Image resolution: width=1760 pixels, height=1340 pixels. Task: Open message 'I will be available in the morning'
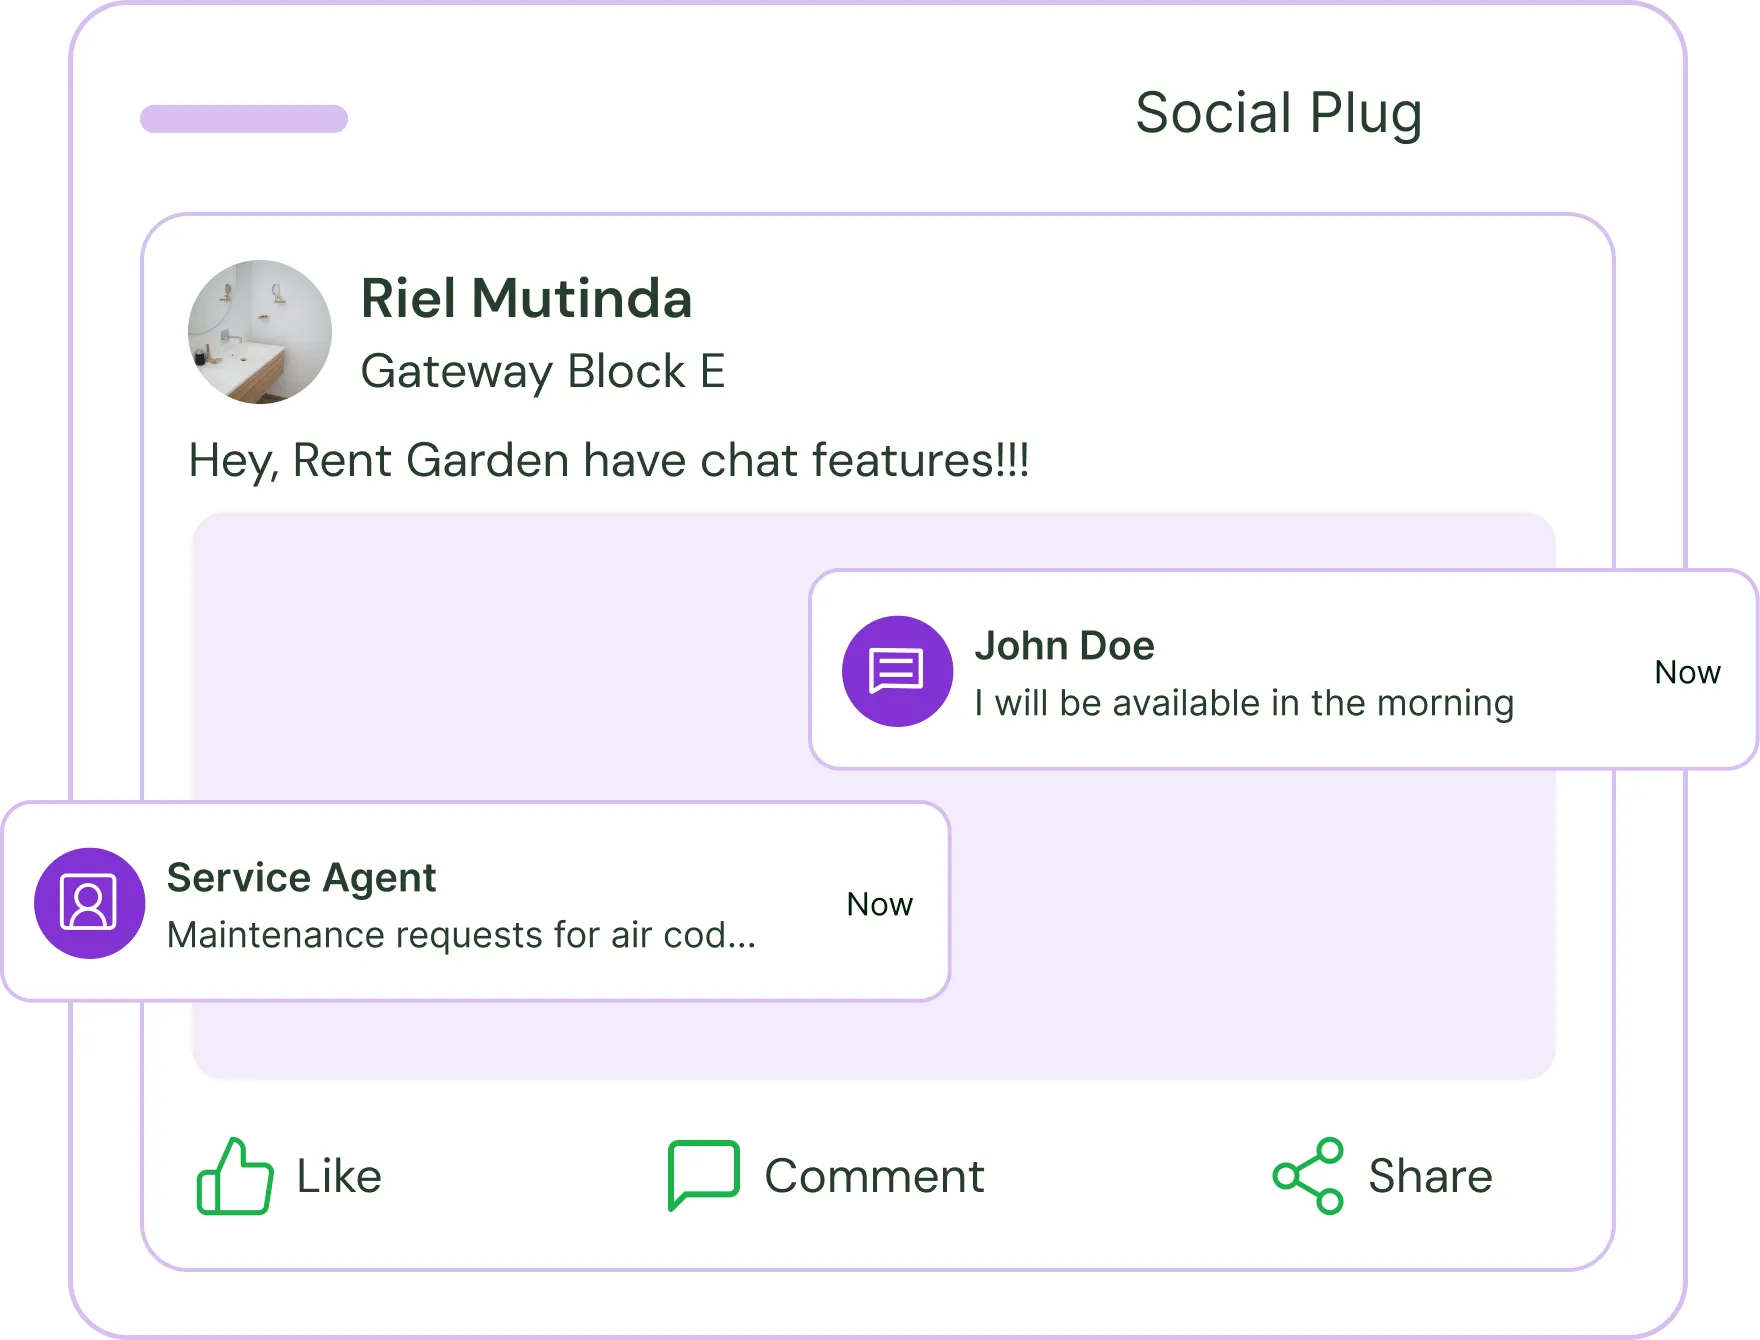click(1244, 703)
